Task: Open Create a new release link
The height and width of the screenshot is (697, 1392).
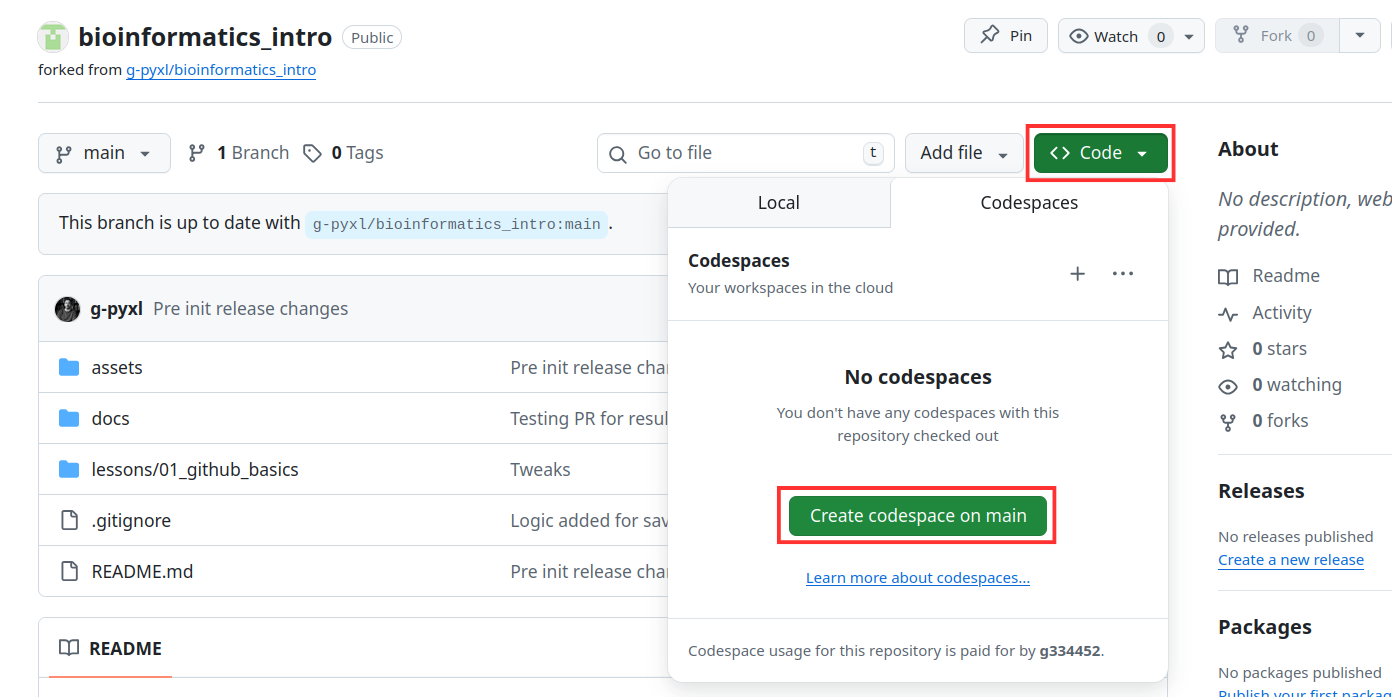Action: click(x=1291, y=560)
